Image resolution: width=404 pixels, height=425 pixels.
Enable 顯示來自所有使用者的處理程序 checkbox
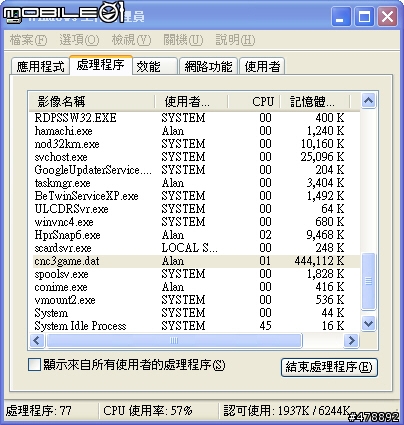tap(34, 365)
